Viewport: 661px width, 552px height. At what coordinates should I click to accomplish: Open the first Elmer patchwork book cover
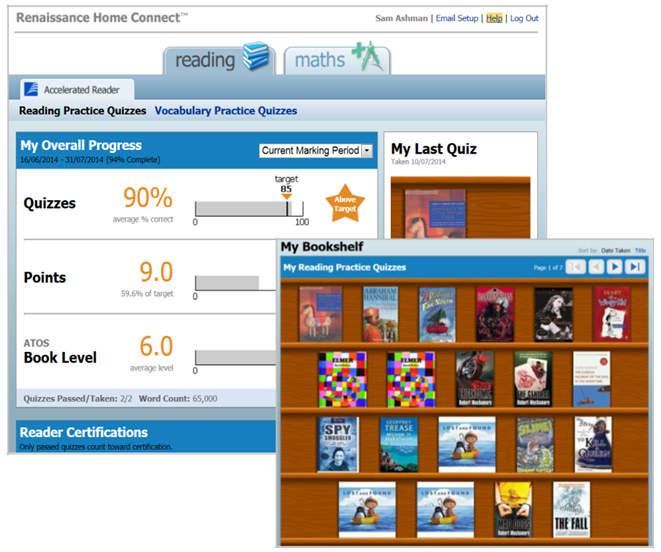(343, 380)
